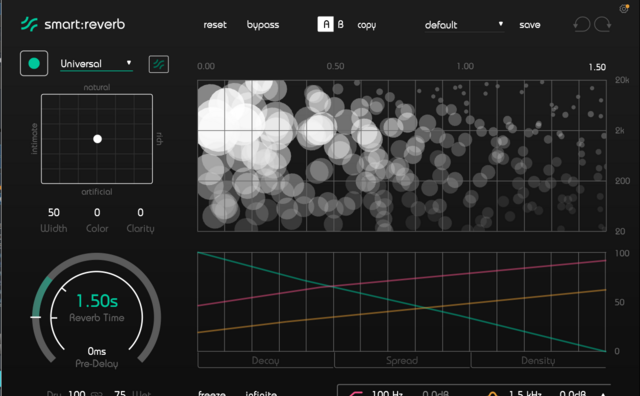Image resolution: width=640 pixels, height=396 pixels.
Task: Click the green learn record button
Action: point(34,63)
